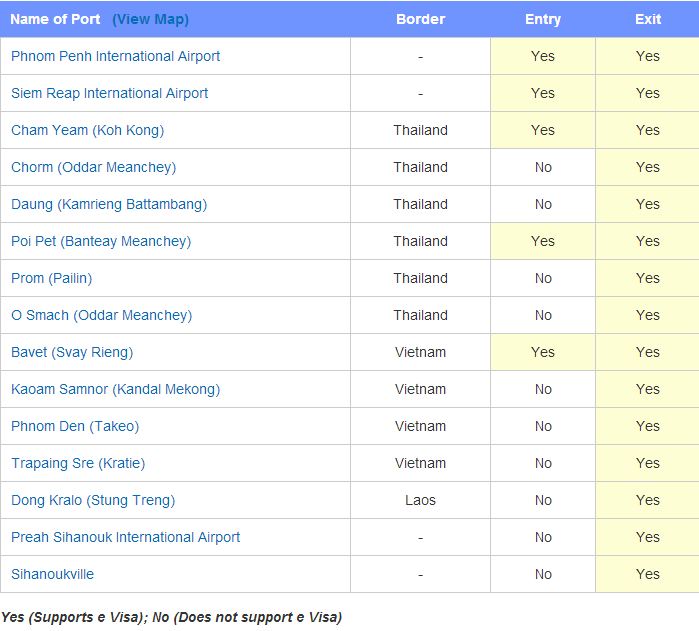Viewport: 699px width, 631px height.
Task: Open Phnom Den (Takeo) port link
Action: (75, 426)
